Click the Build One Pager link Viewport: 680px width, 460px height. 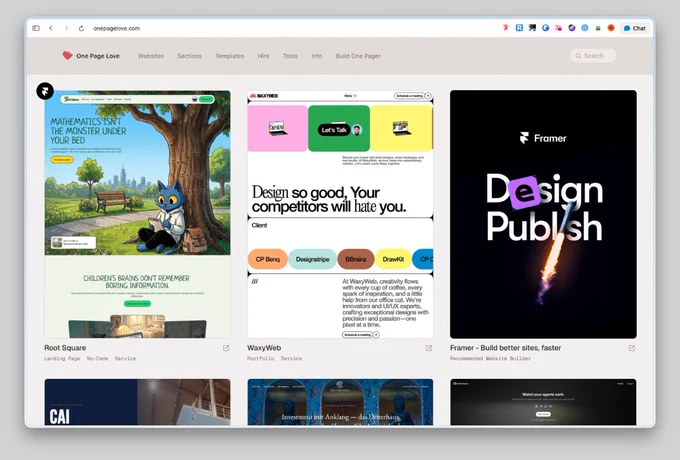pyautogui.click(x=358, y=56)
